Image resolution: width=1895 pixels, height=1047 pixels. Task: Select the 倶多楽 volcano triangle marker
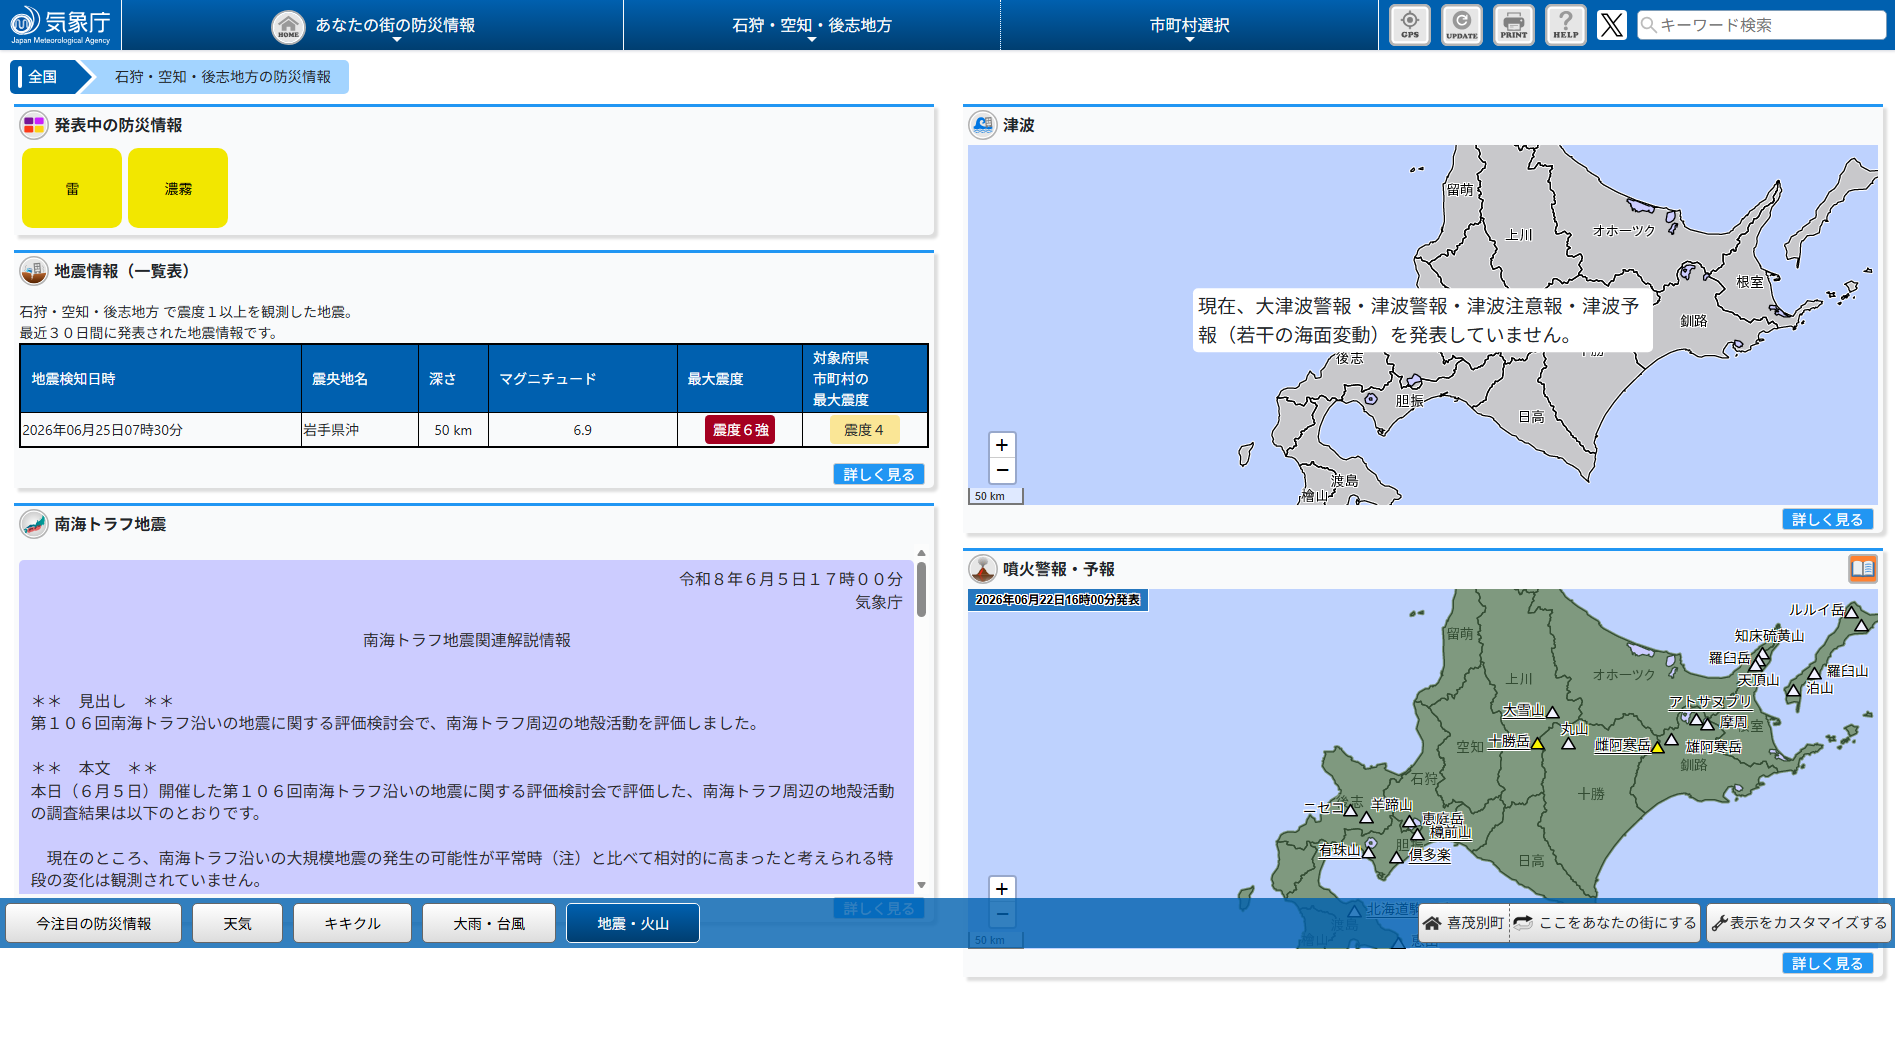pos(1397,857)
